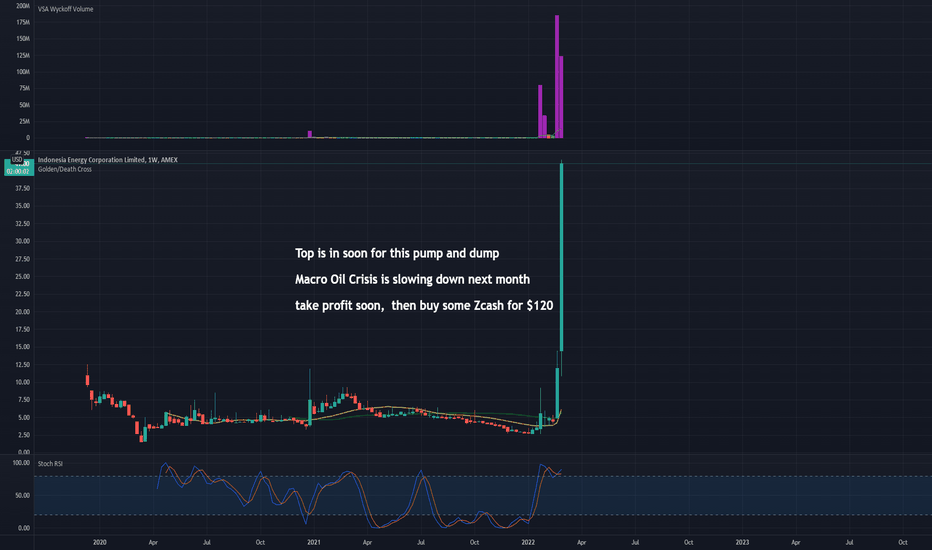
Task: Click the giant green weekly candle
Action: pos(562,257)
